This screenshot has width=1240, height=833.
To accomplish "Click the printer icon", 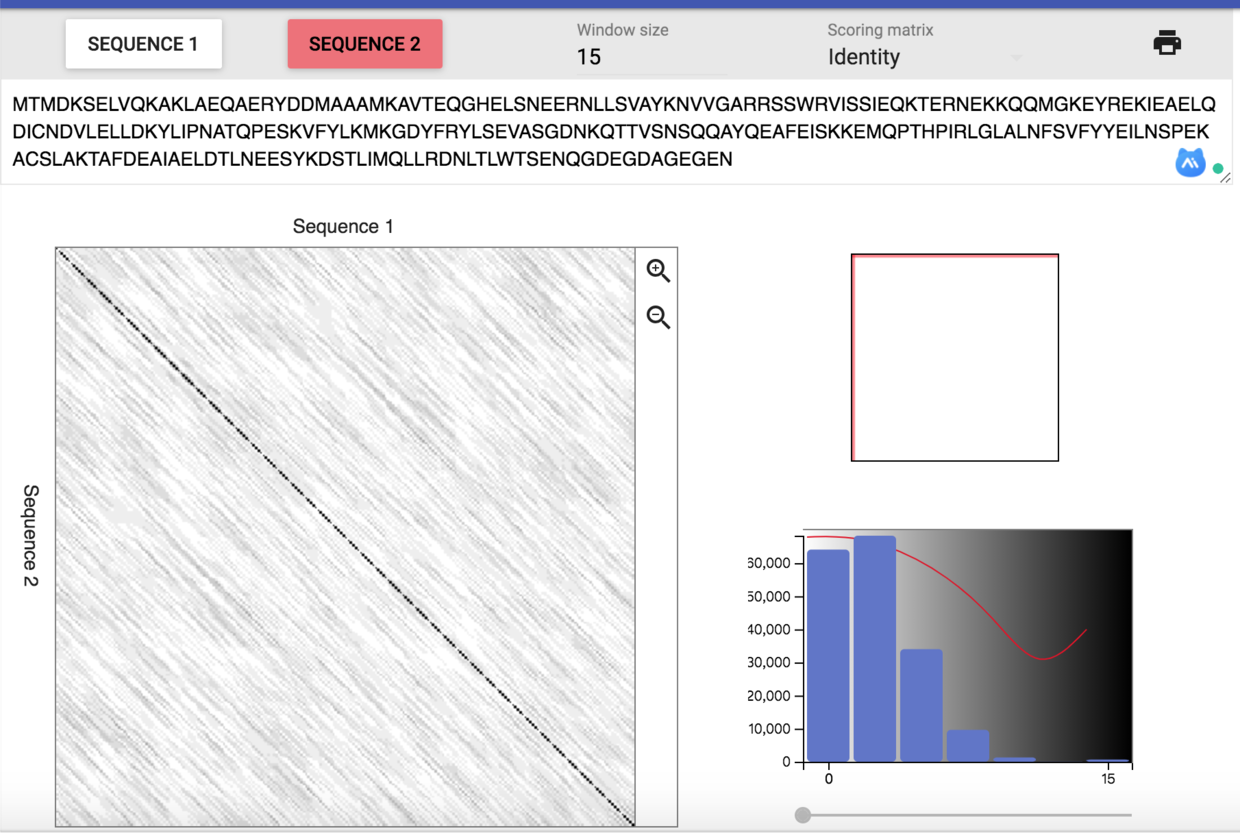I will click(1167, 43).
